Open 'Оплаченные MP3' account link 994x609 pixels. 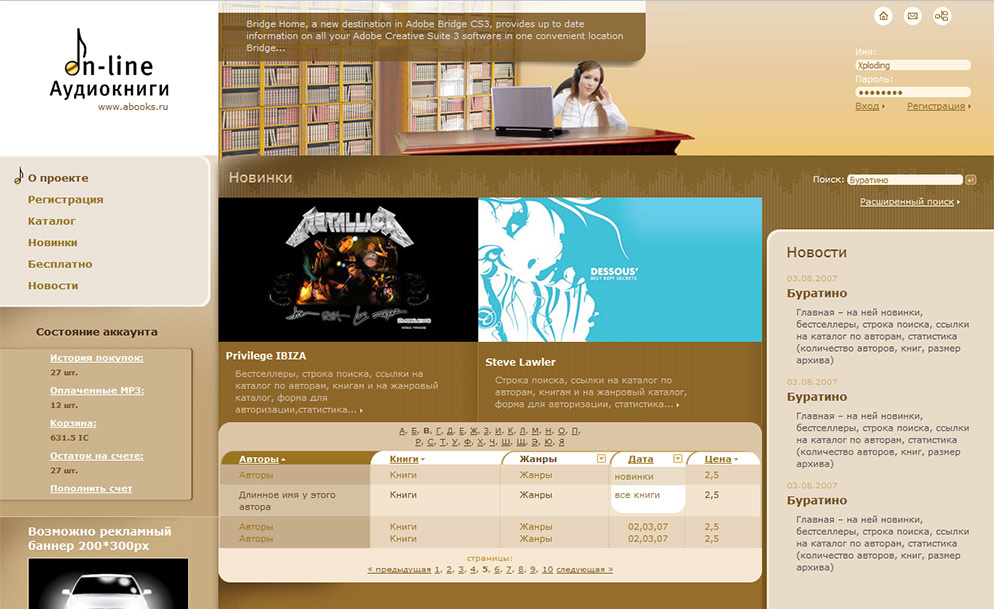[x=97, y=390]
